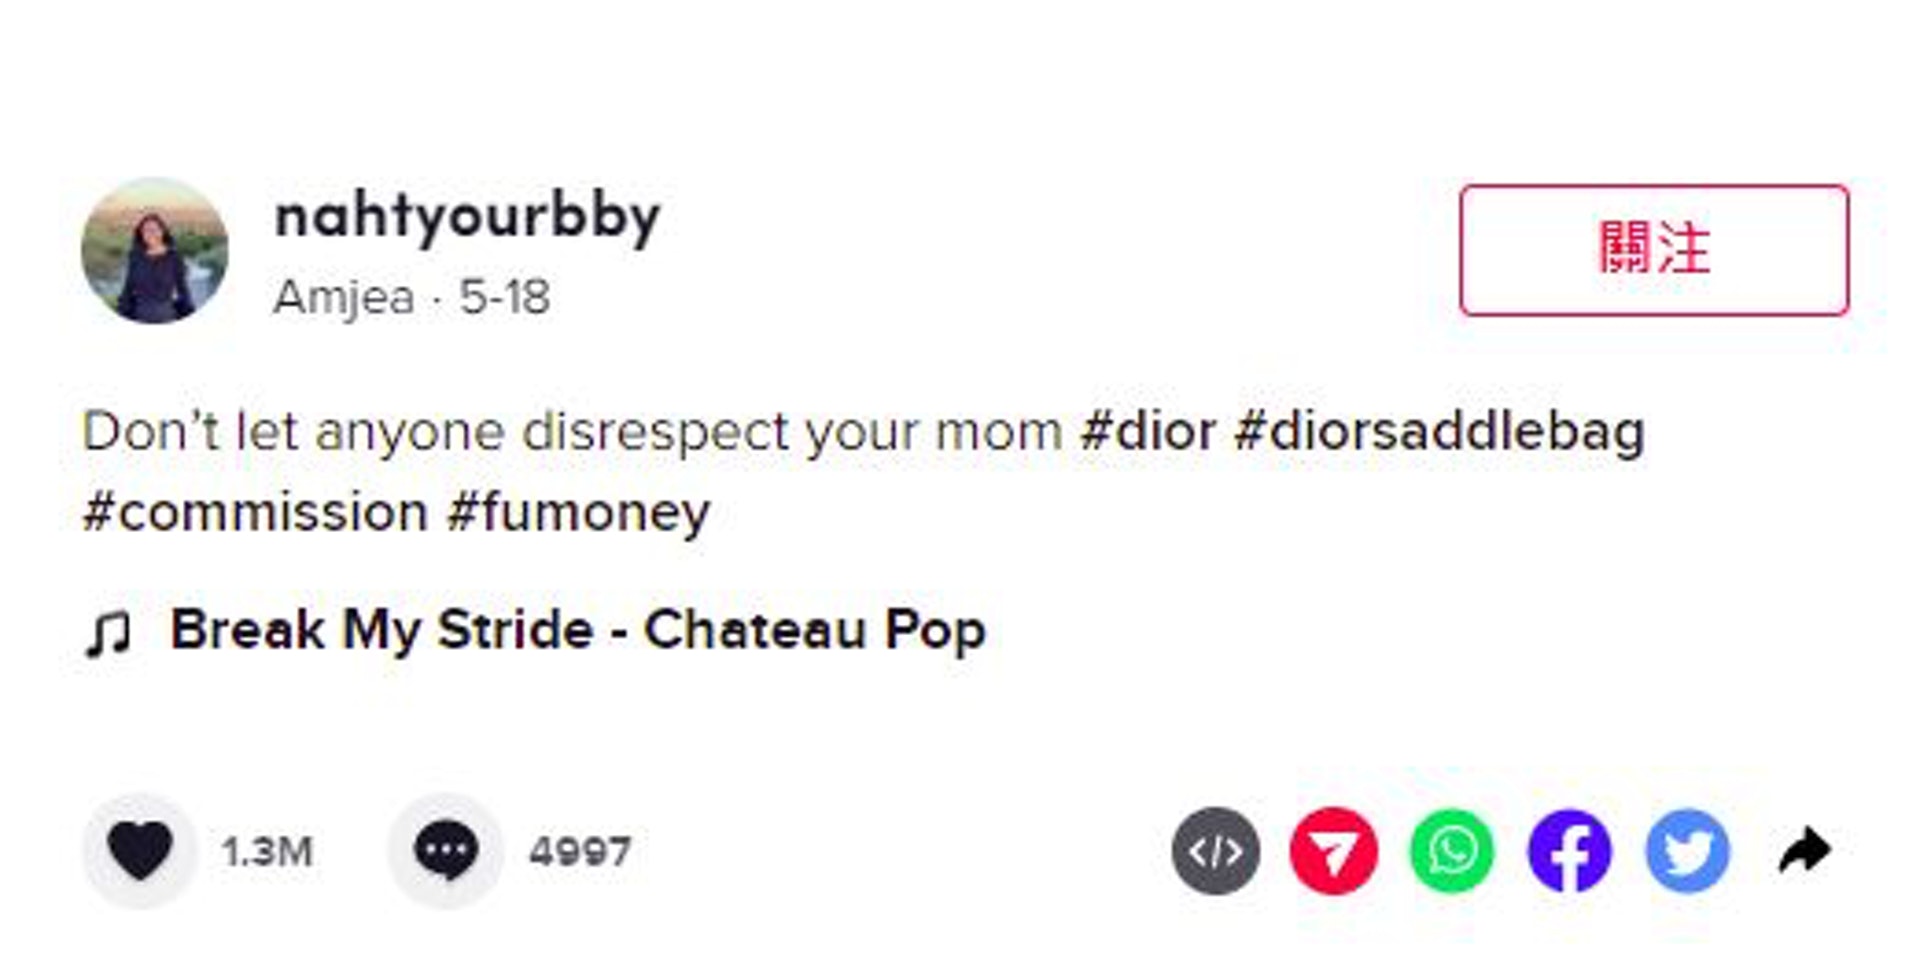This screenshot has height=958, width=1920.
Task: Like the video with the heart icon
Action: [139, 851]
